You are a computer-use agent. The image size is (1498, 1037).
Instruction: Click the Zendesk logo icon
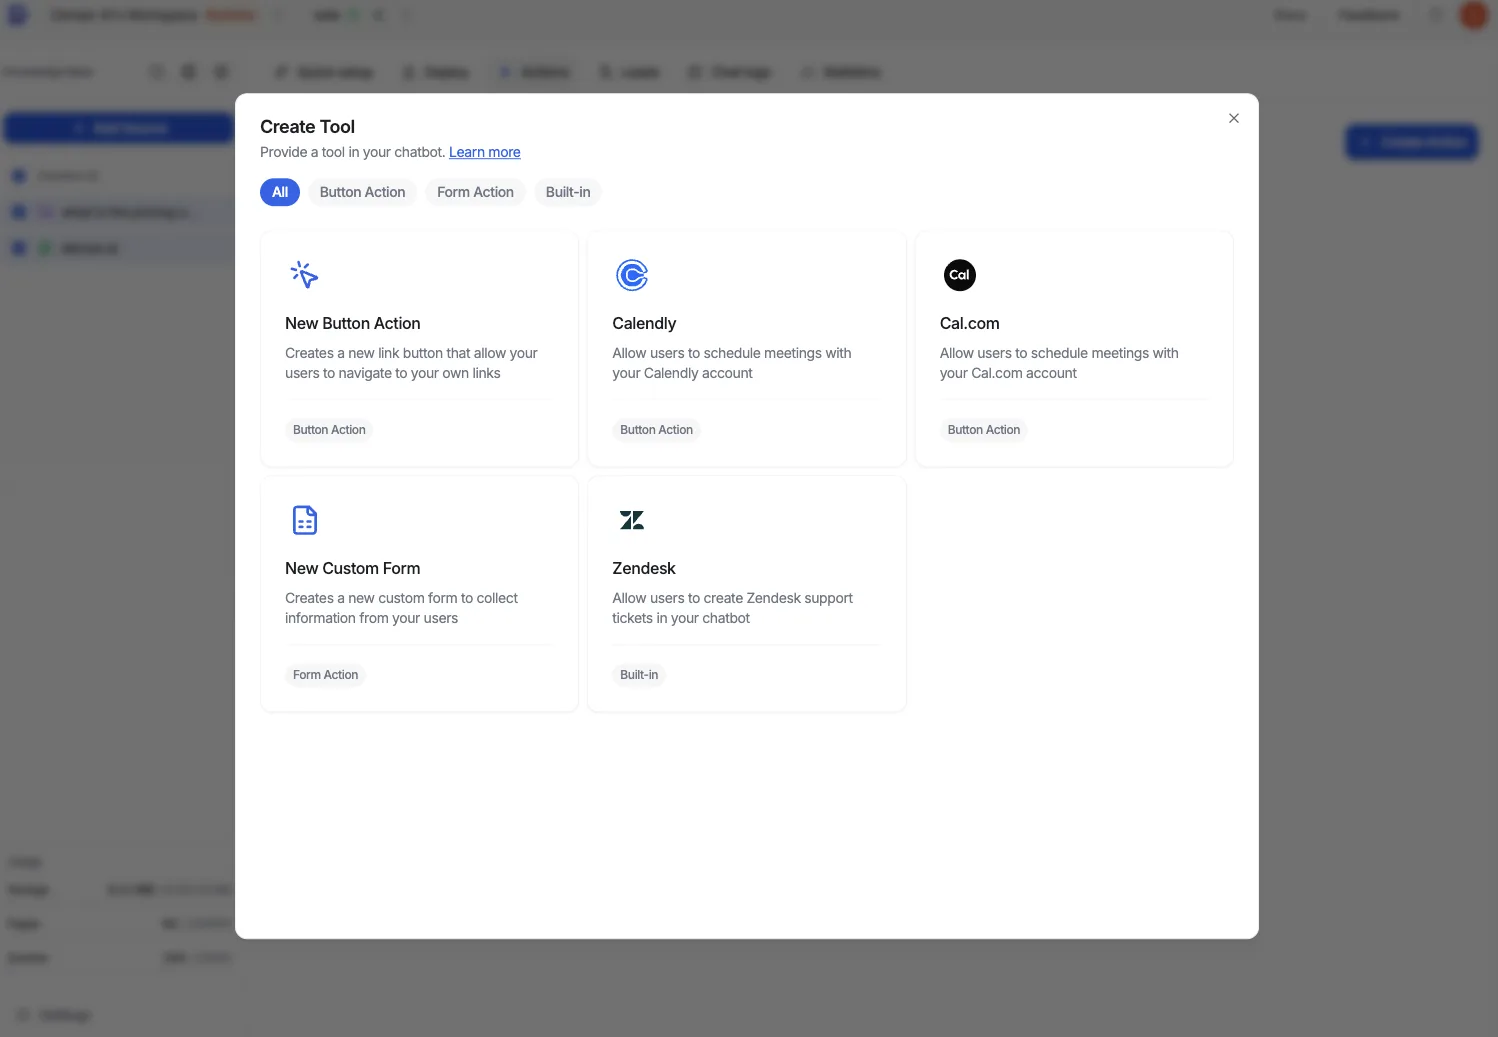tap(632, 520)
